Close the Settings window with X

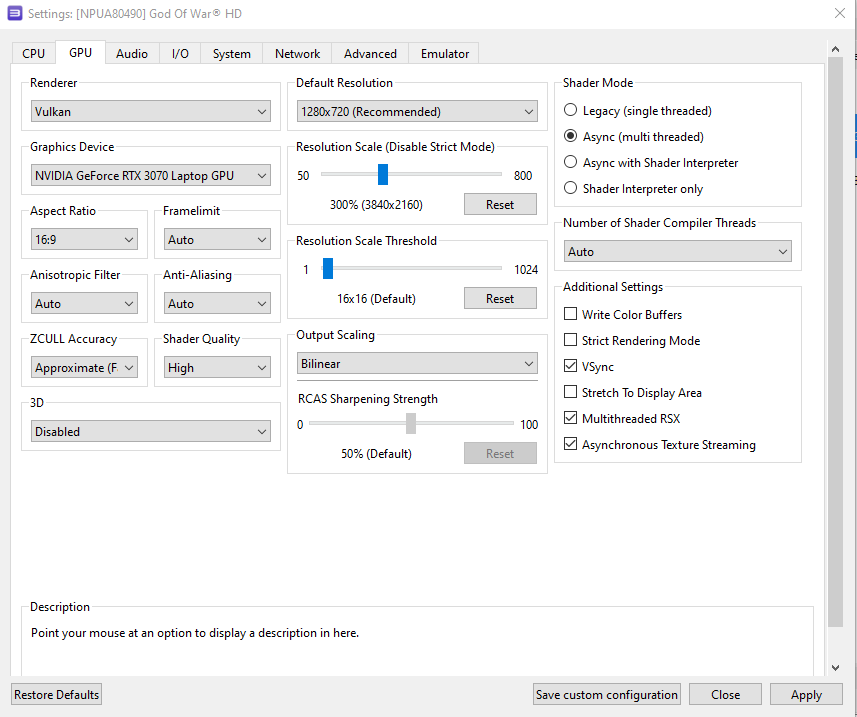tap(838, 14)
